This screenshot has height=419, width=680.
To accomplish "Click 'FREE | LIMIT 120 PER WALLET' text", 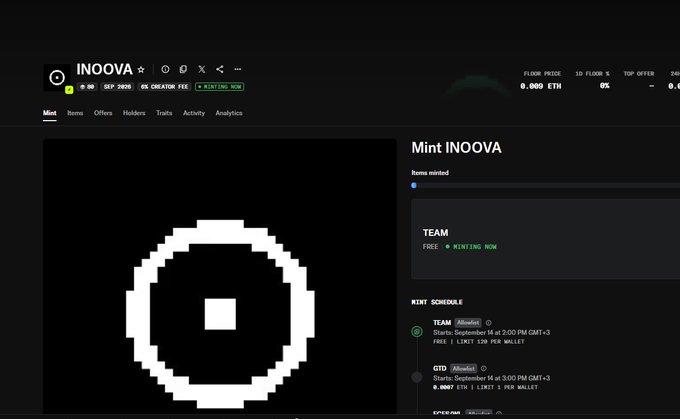I will pos(478,342).
